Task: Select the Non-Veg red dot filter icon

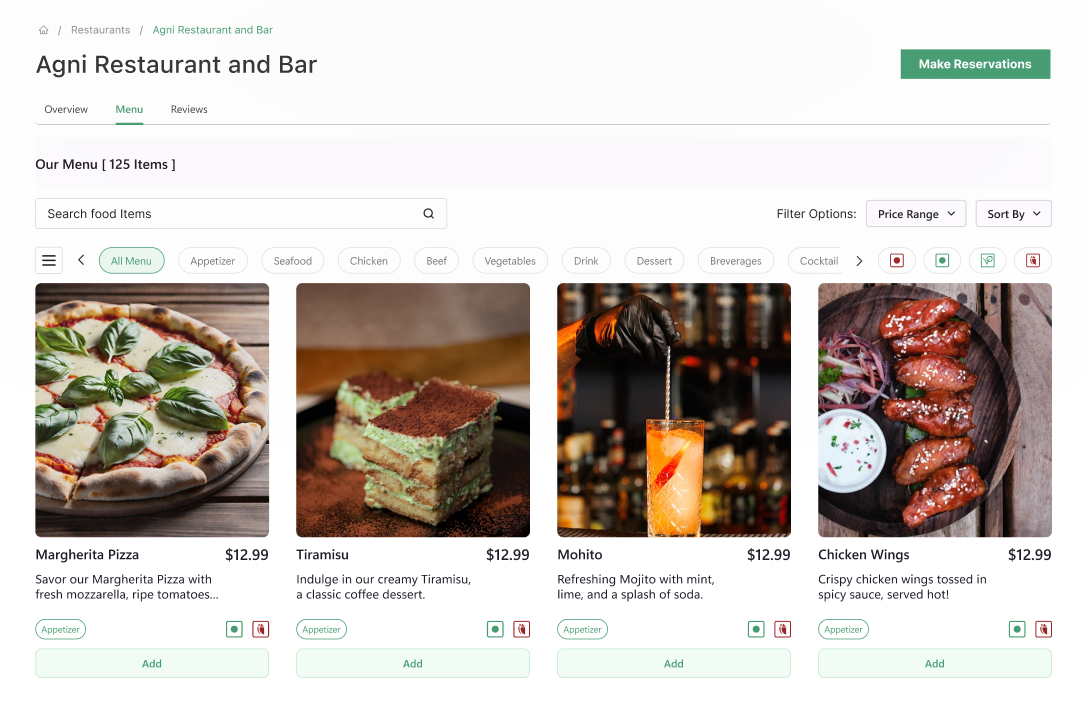Action: [x=897, y=260]
